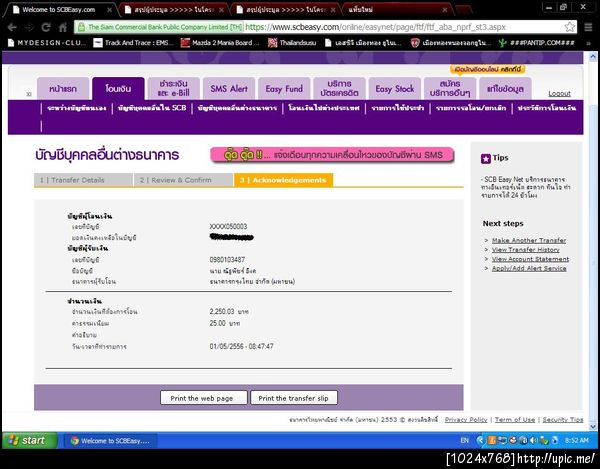
Task: Click the browser forward arrow
Action: pos(29,27)
